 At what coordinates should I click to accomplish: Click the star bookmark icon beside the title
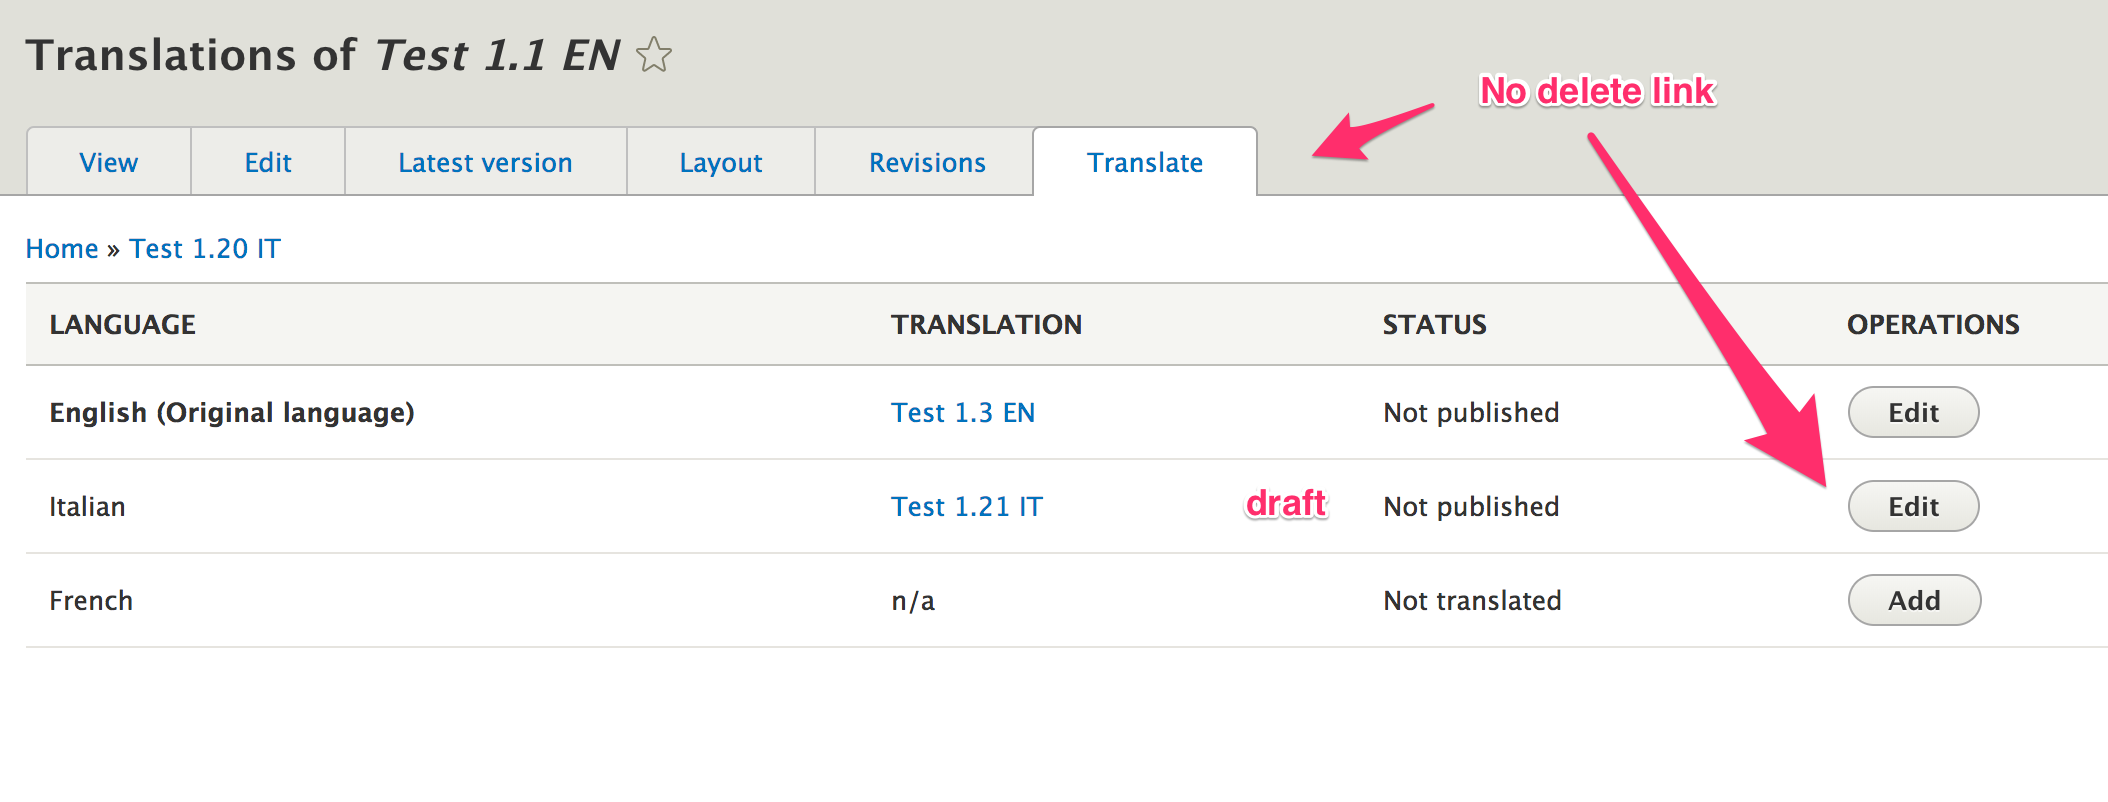pos(654,55)
